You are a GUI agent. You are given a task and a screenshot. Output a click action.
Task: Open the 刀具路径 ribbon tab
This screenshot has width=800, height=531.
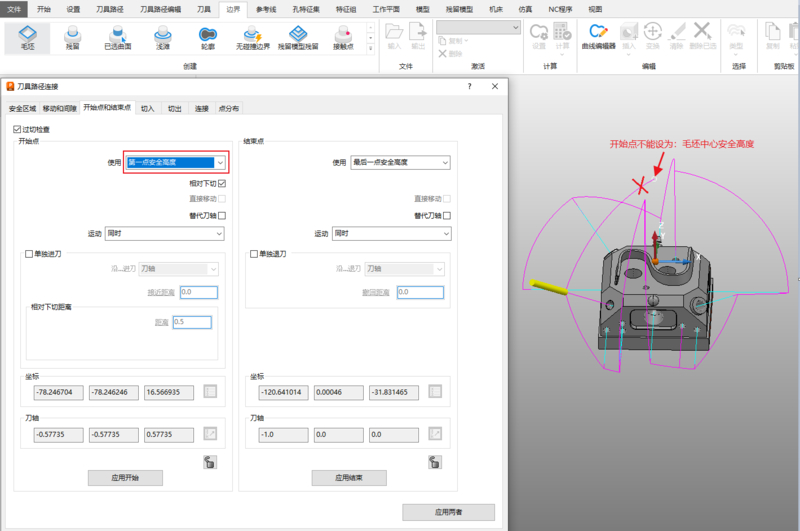pyautogui.click(x=110, y=9)
